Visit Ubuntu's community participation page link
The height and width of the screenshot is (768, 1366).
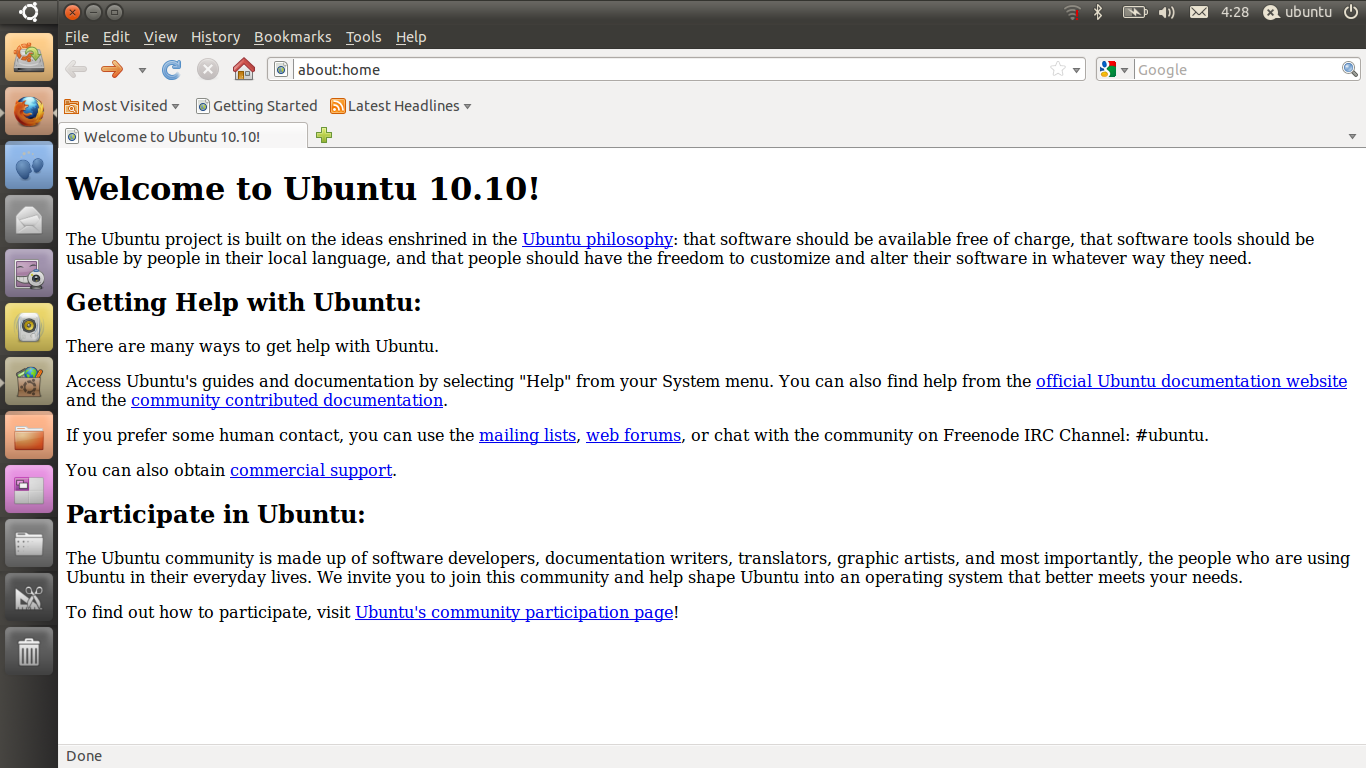coord(514,612)
